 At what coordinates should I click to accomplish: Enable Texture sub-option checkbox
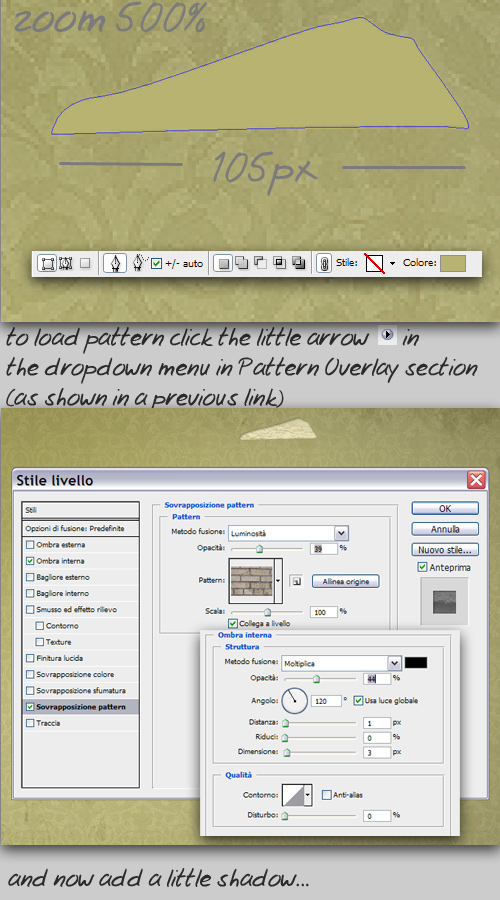pos(40,642)
